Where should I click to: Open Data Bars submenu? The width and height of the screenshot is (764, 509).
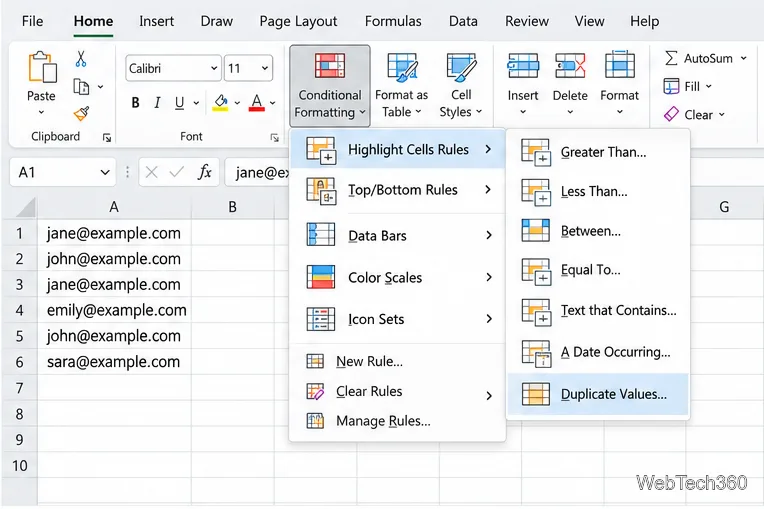pos(398,235)
